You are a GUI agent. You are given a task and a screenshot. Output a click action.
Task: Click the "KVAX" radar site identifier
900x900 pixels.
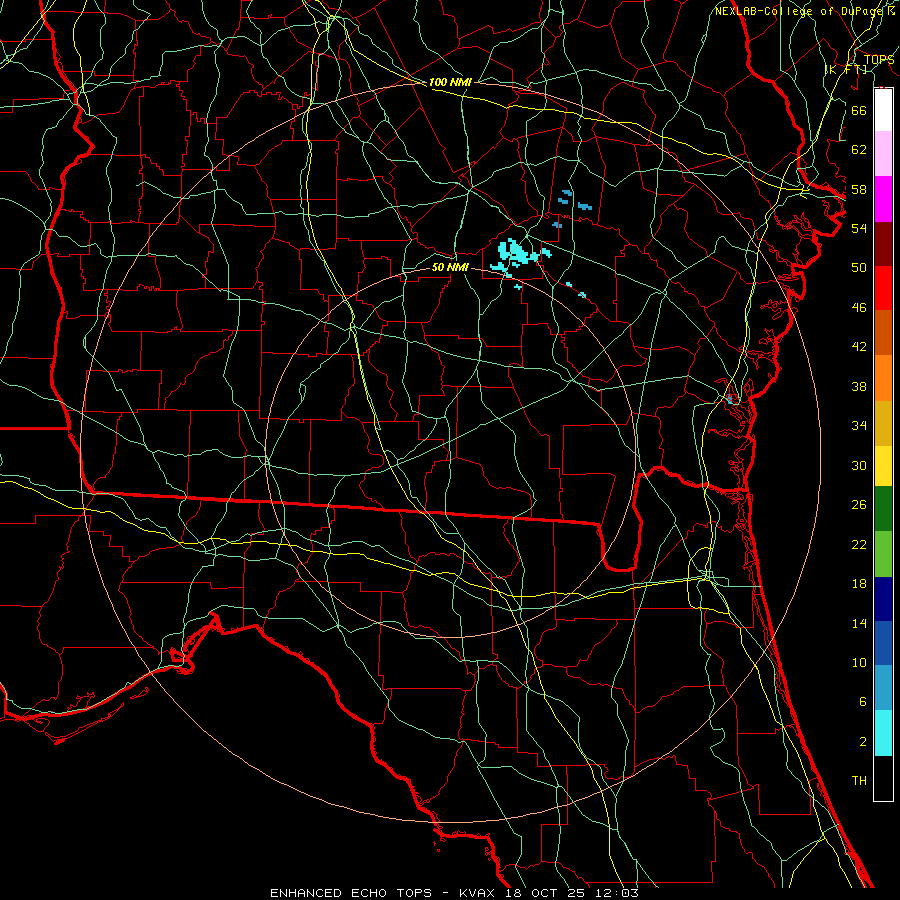point(479,893)
